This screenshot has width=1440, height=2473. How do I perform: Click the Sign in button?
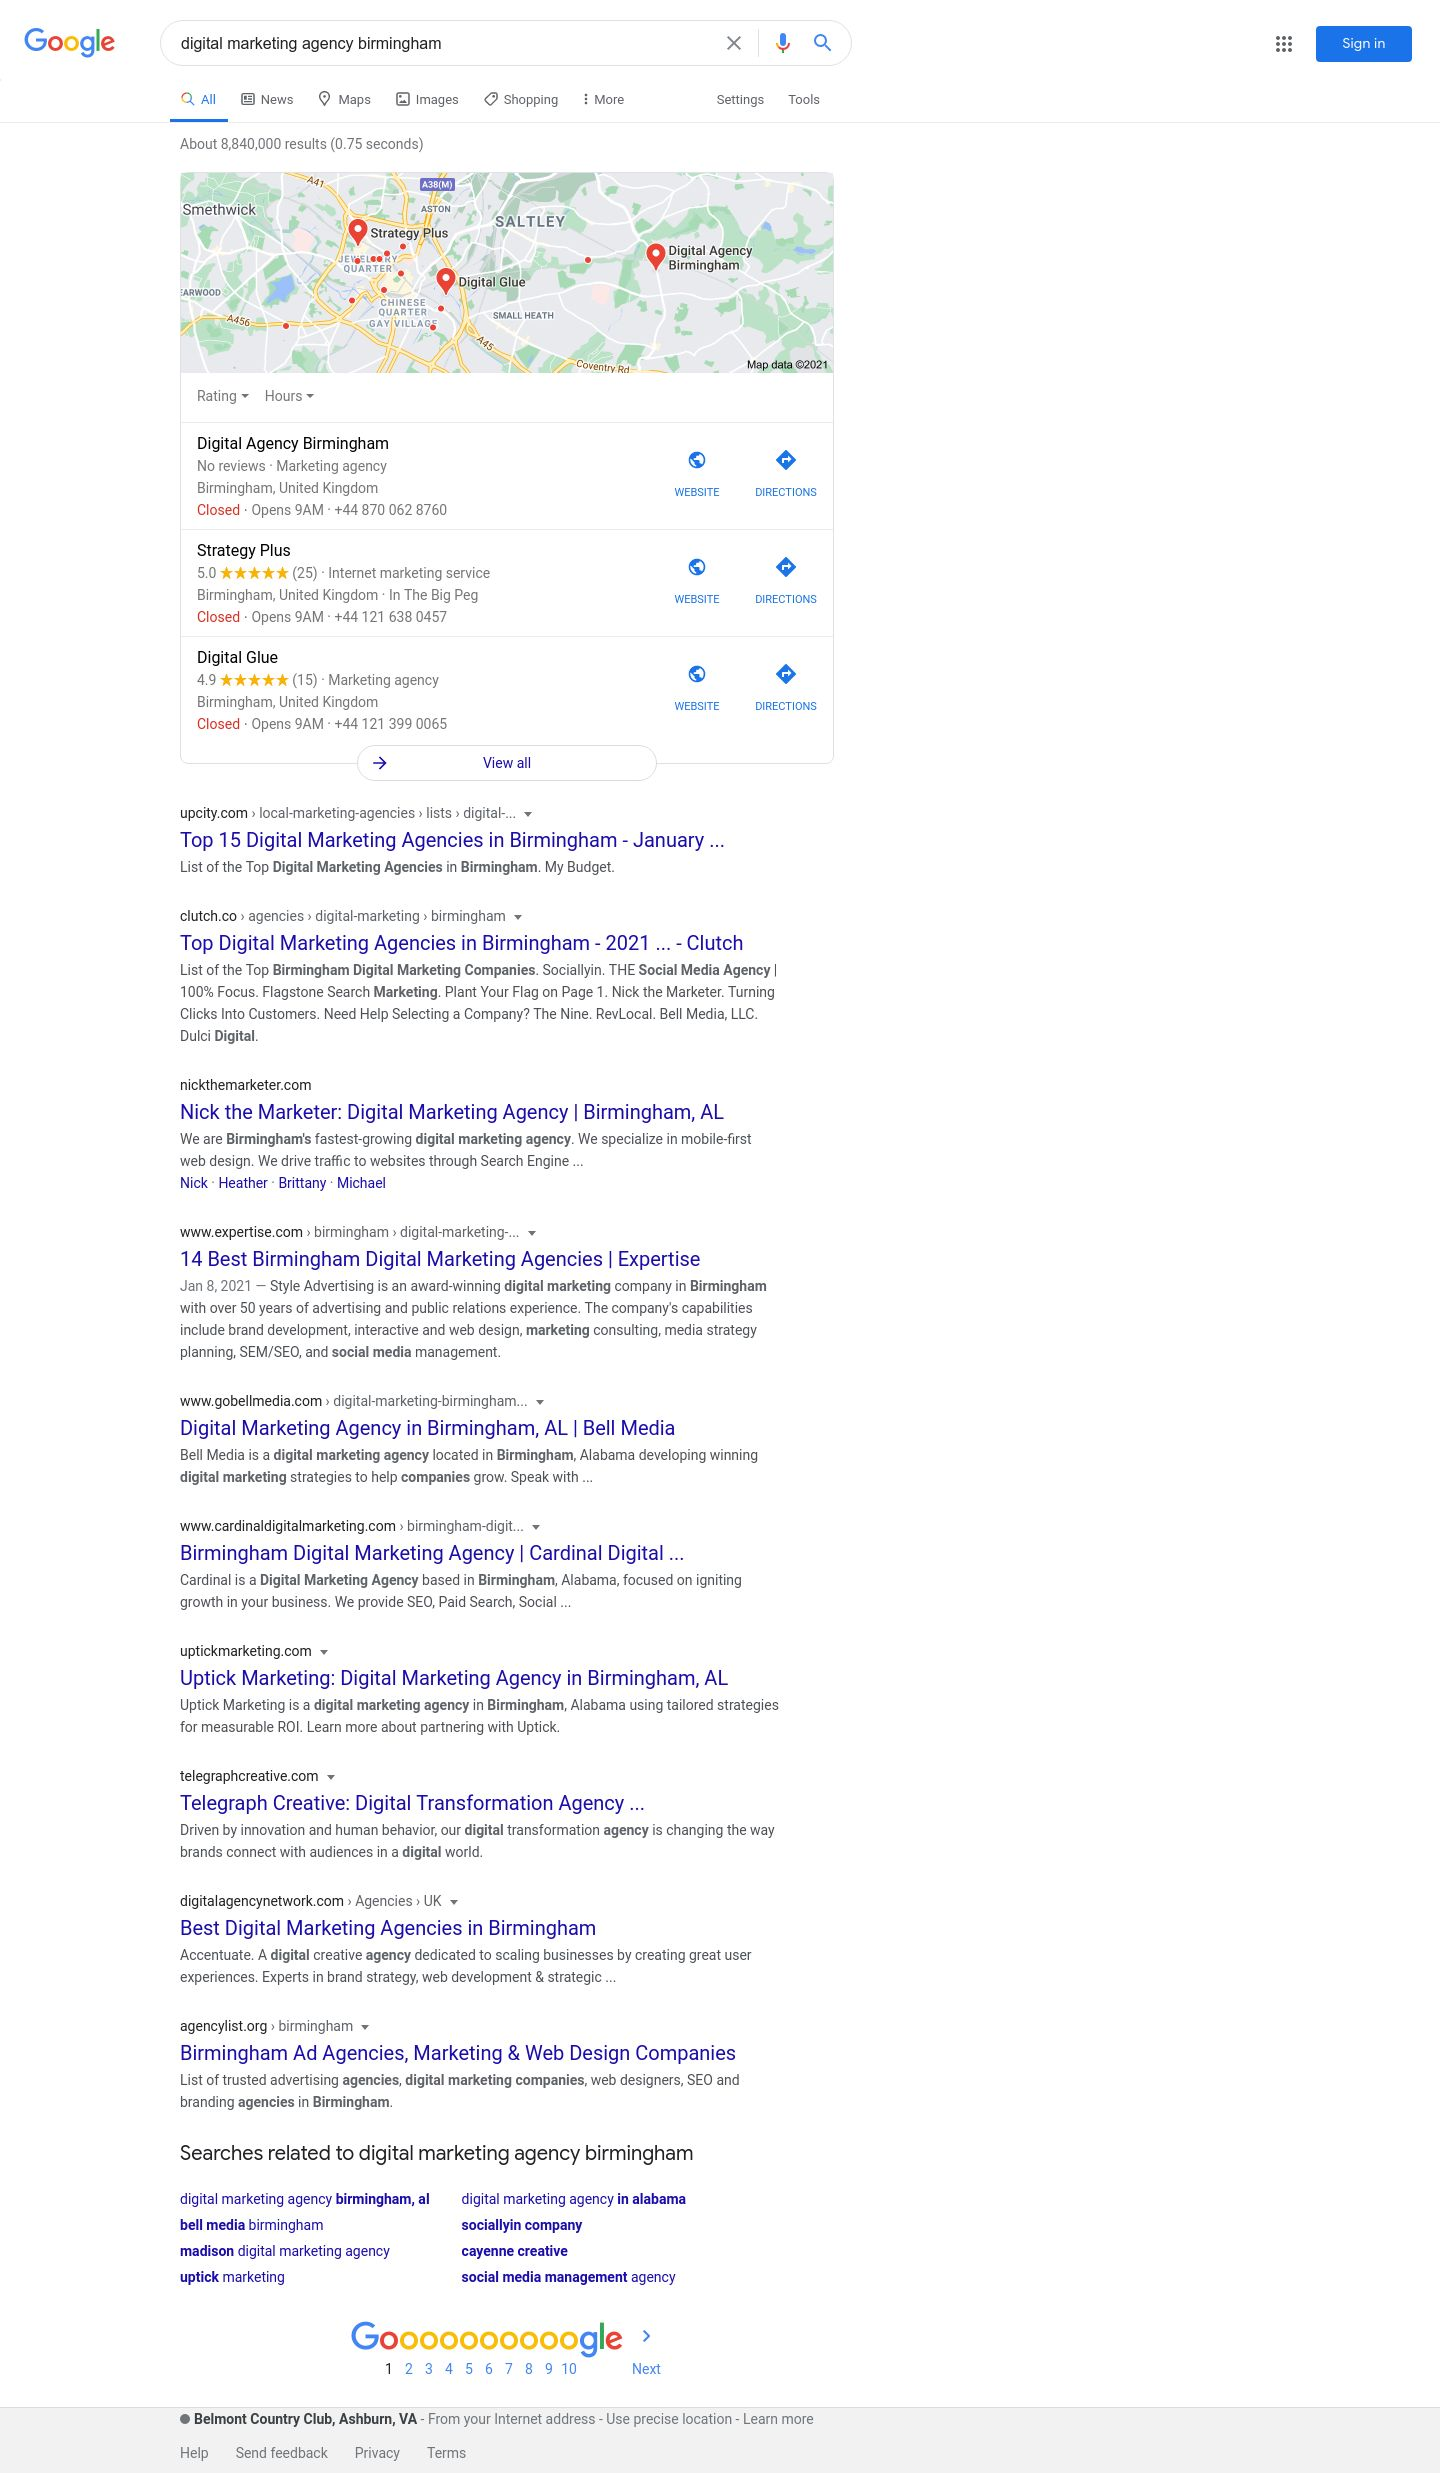click(x=1363, y=44)
